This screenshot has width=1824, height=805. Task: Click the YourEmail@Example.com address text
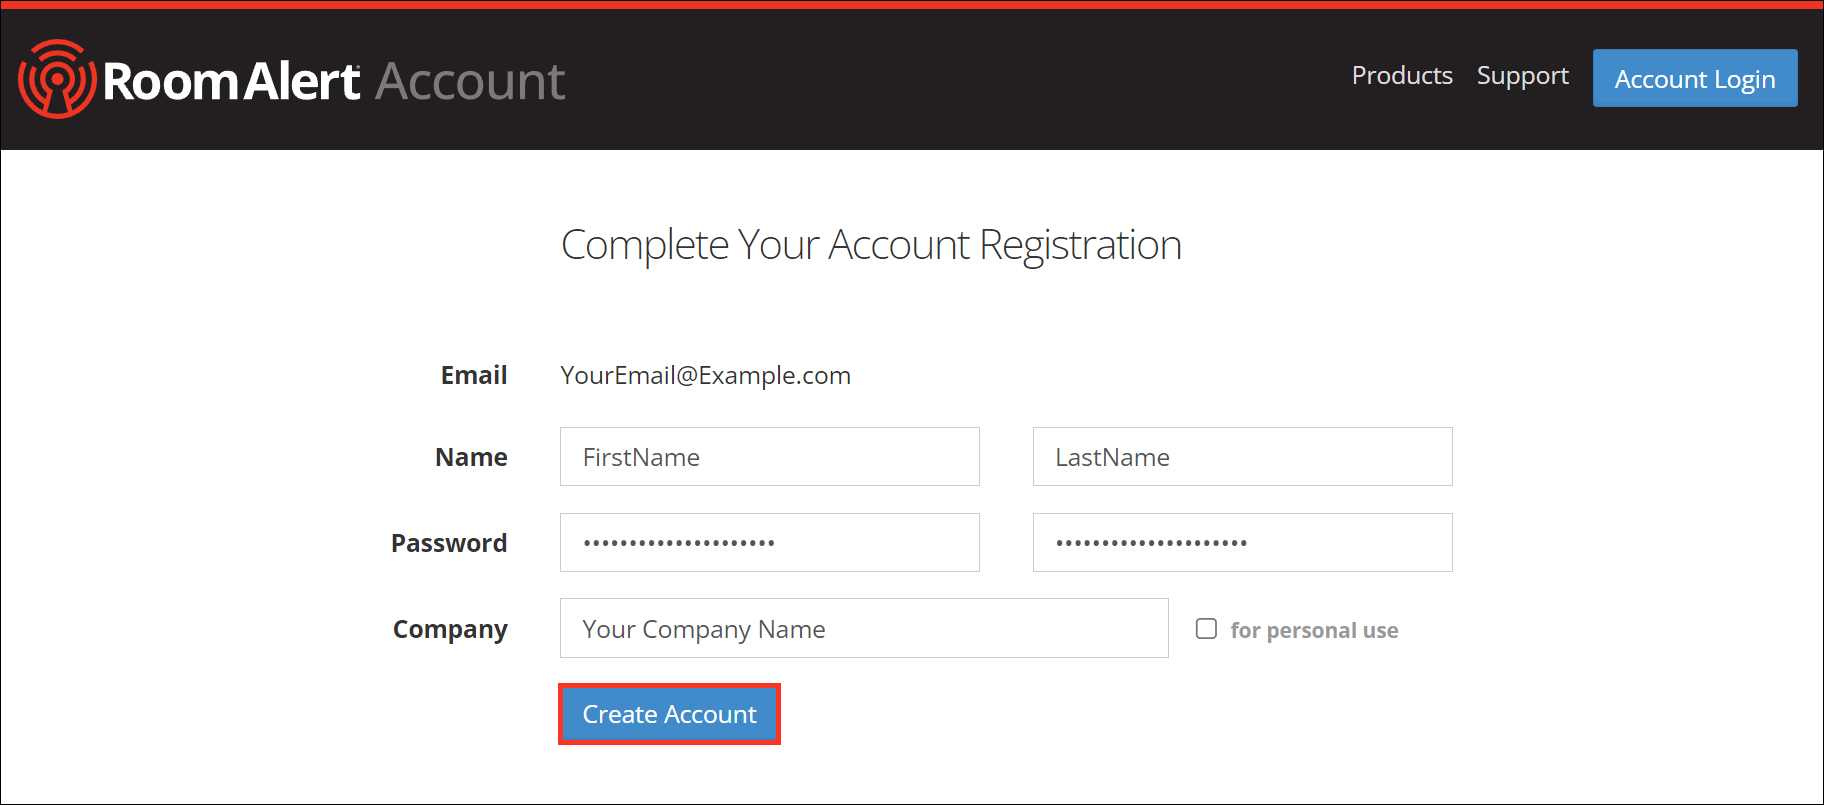[x=705, y=375]
